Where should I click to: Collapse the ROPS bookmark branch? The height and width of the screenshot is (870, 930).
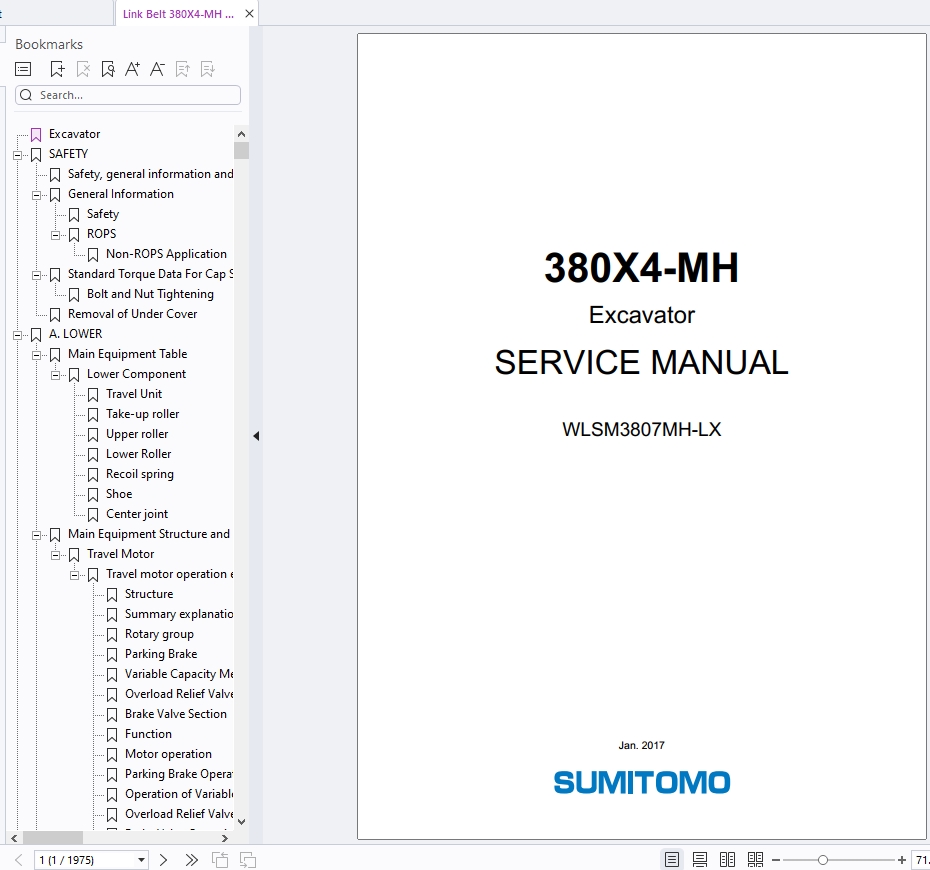(55, 235)
